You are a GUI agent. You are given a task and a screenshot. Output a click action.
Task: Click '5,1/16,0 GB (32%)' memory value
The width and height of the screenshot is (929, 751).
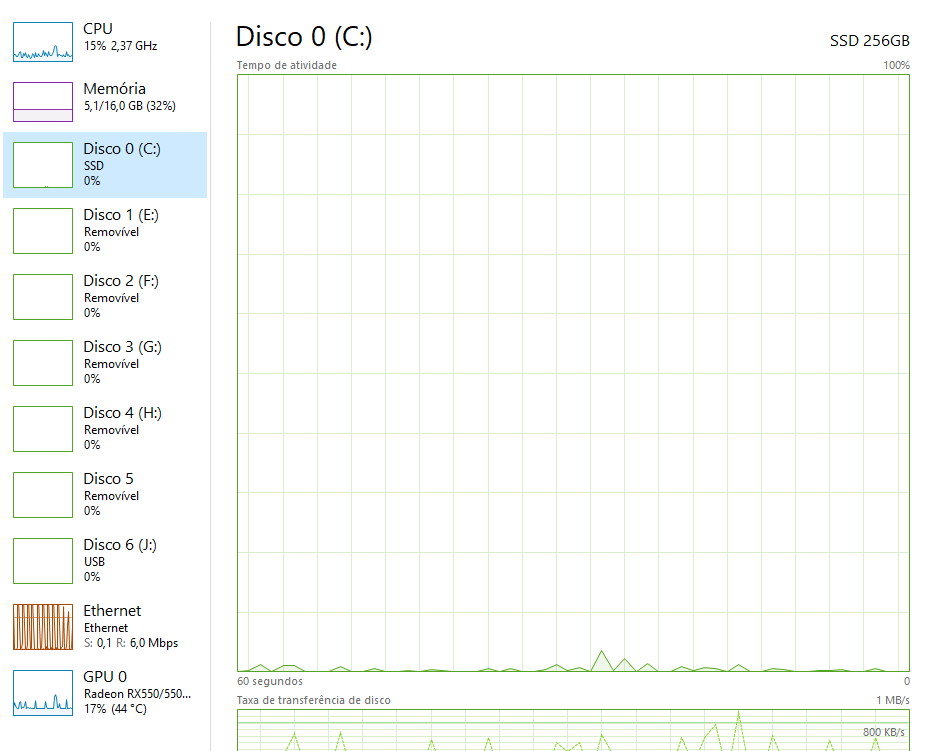(130, 106)
